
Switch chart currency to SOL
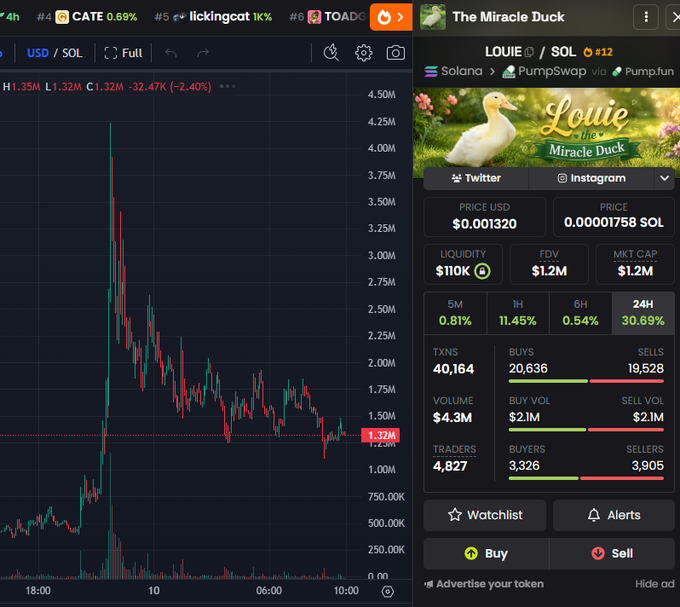tap(72, 53)
